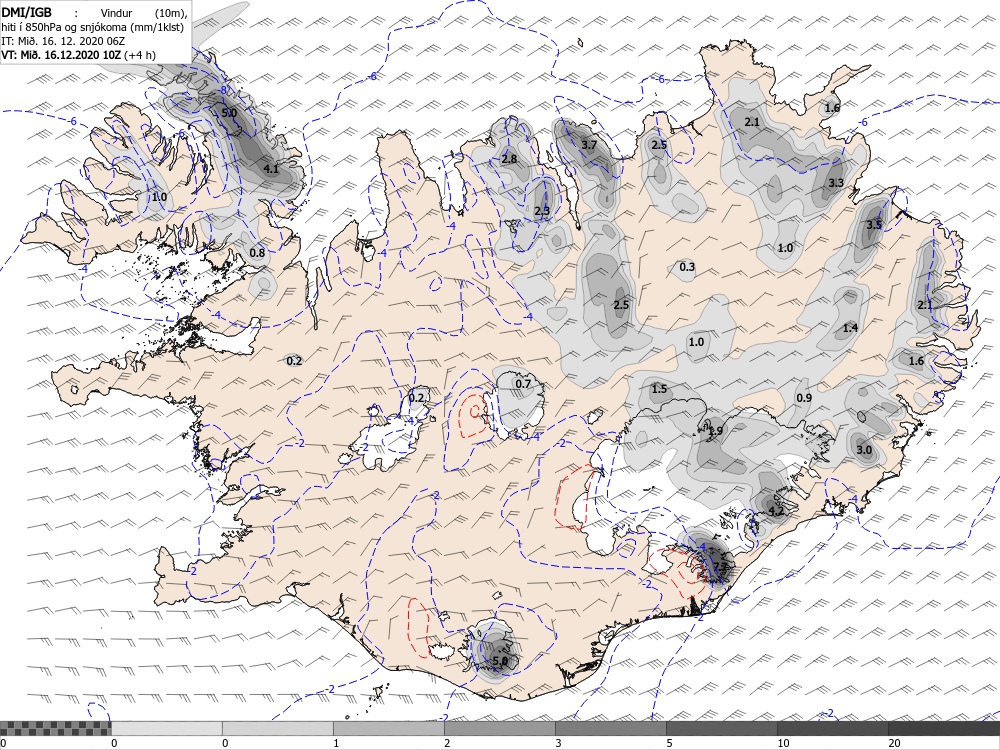Click the 2.3 snowfall value
The height and width of the screenshot is (750, 1000).
[541, 210]
